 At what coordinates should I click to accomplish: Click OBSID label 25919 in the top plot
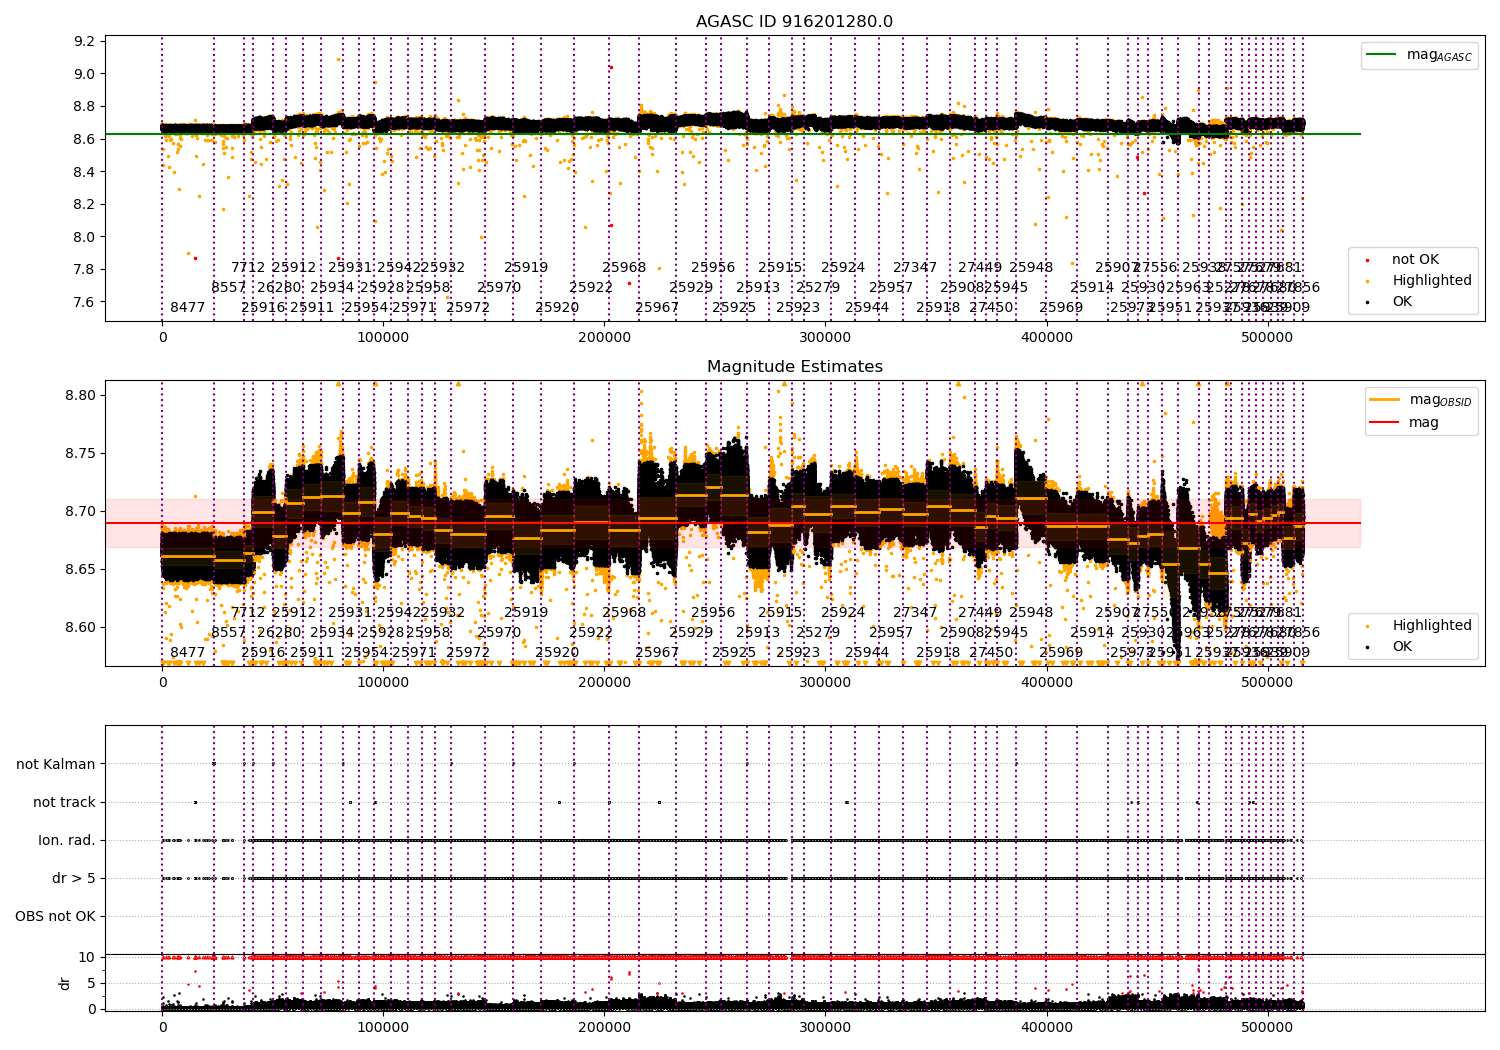click(x=526, y=268)
